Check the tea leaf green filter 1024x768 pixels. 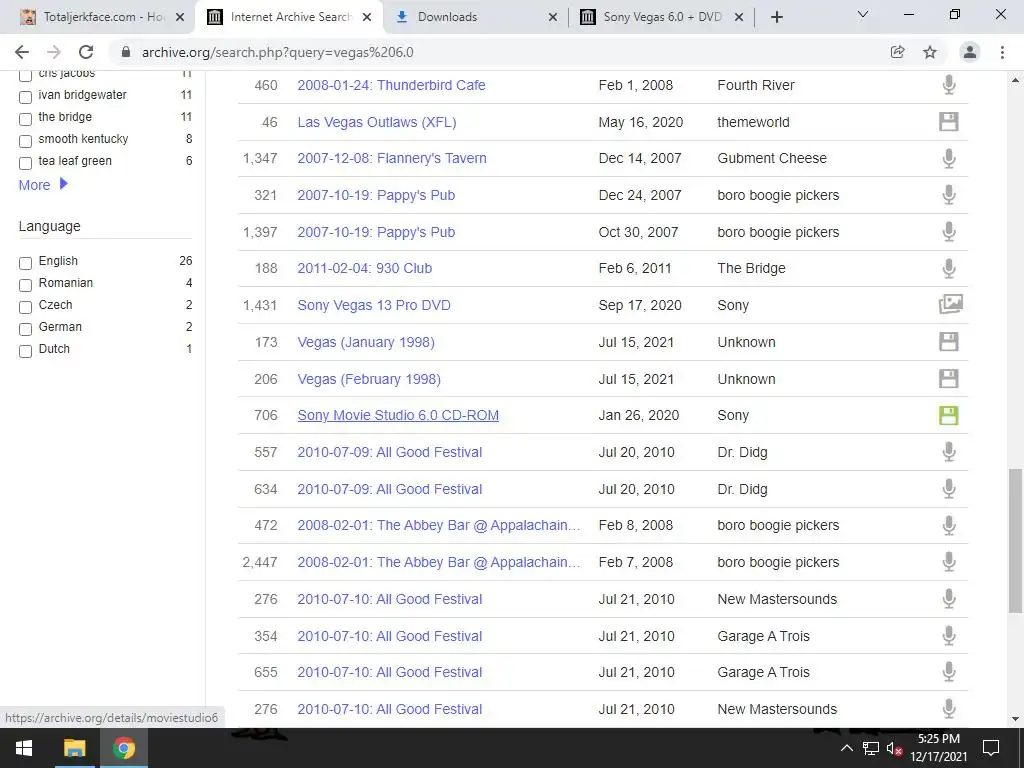(25, 163)
